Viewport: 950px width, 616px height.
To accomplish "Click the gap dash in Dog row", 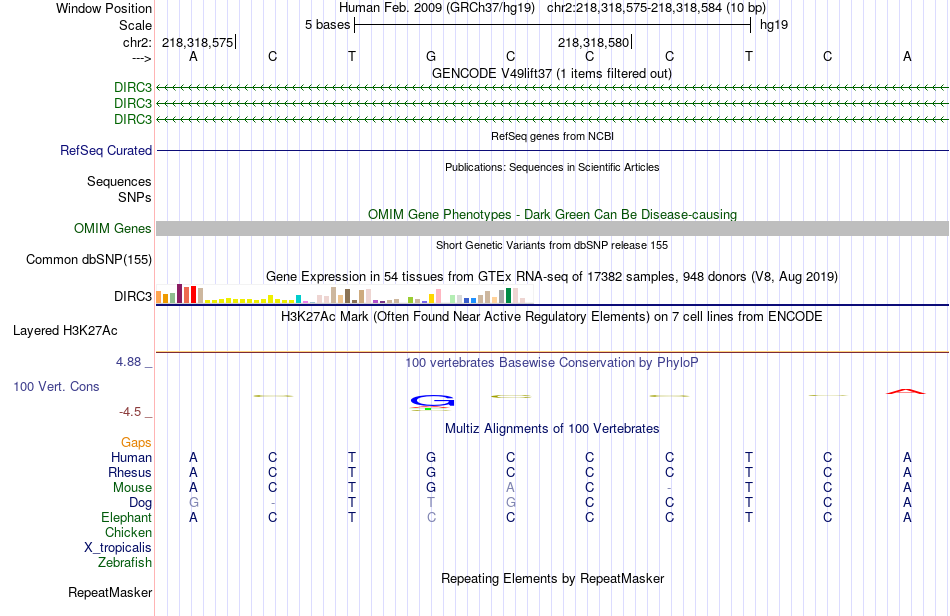I will (x=273, y=503).
